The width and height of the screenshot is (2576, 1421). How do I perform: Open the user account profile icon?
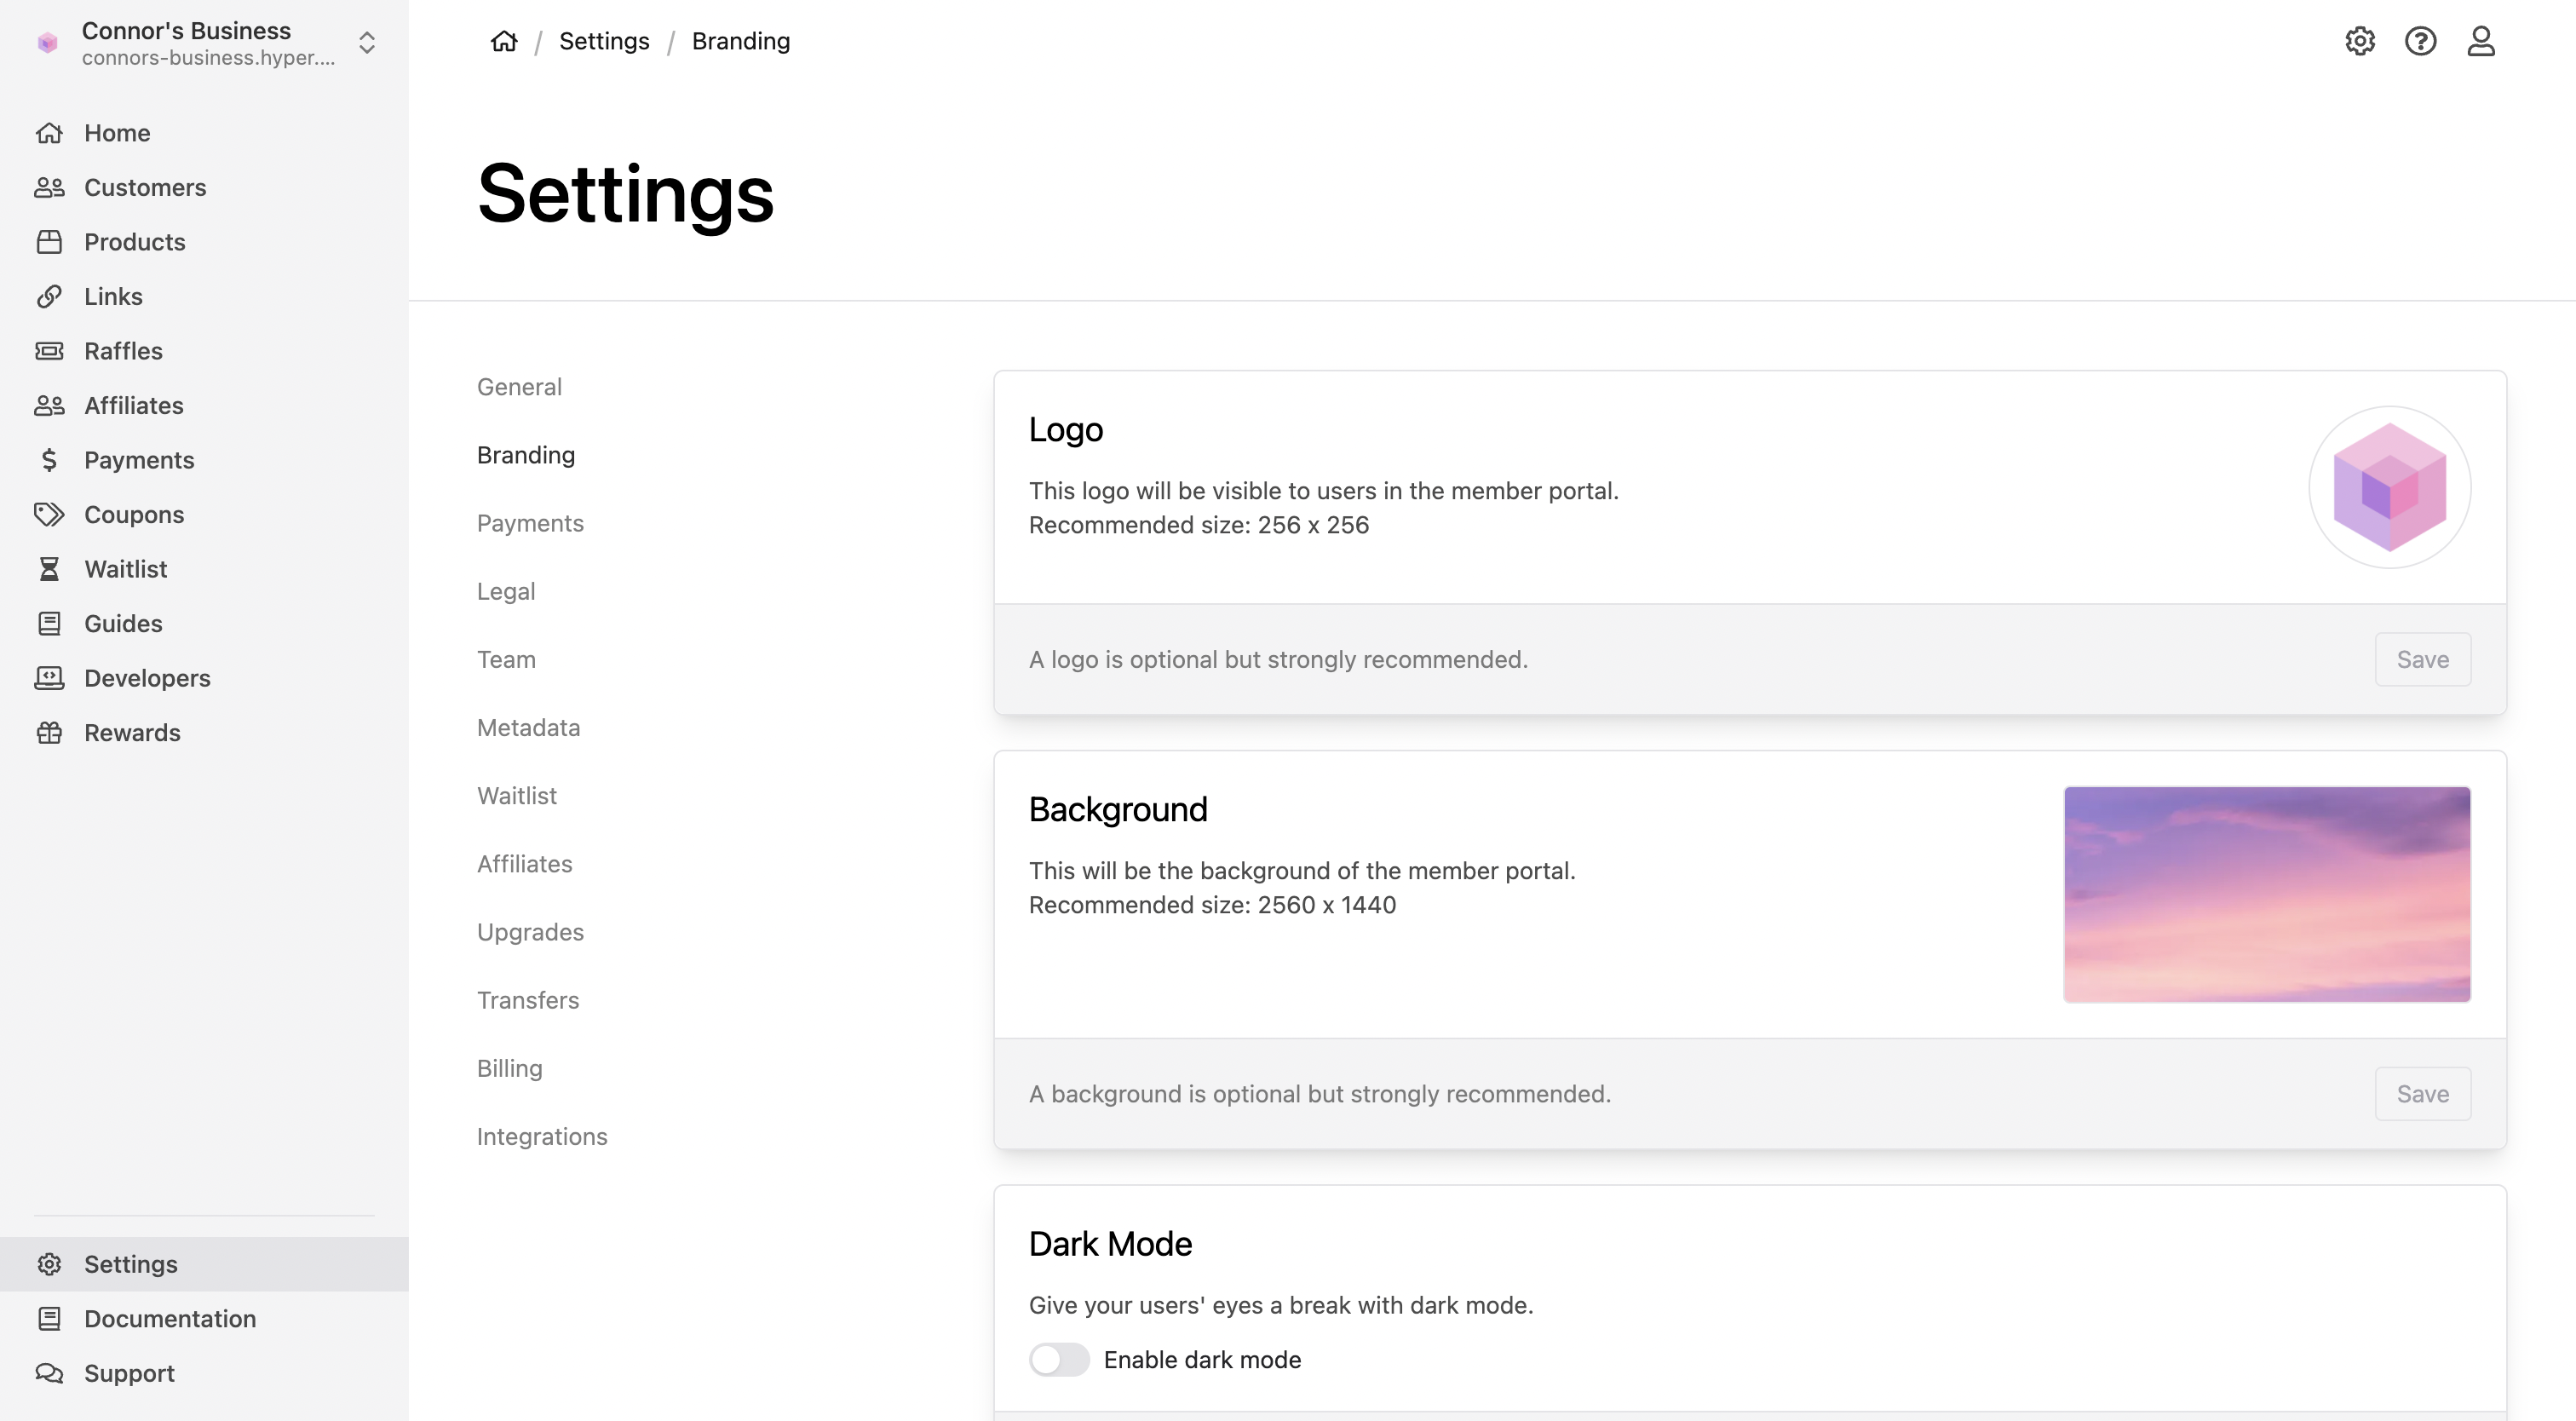(x=2481, y=41)
